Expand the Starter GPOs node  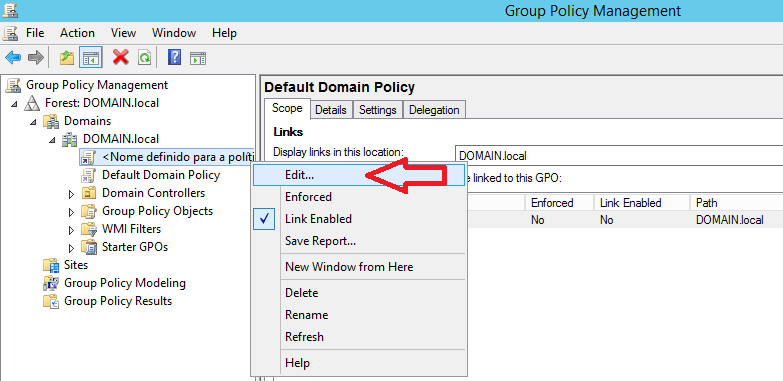point(71,248)
